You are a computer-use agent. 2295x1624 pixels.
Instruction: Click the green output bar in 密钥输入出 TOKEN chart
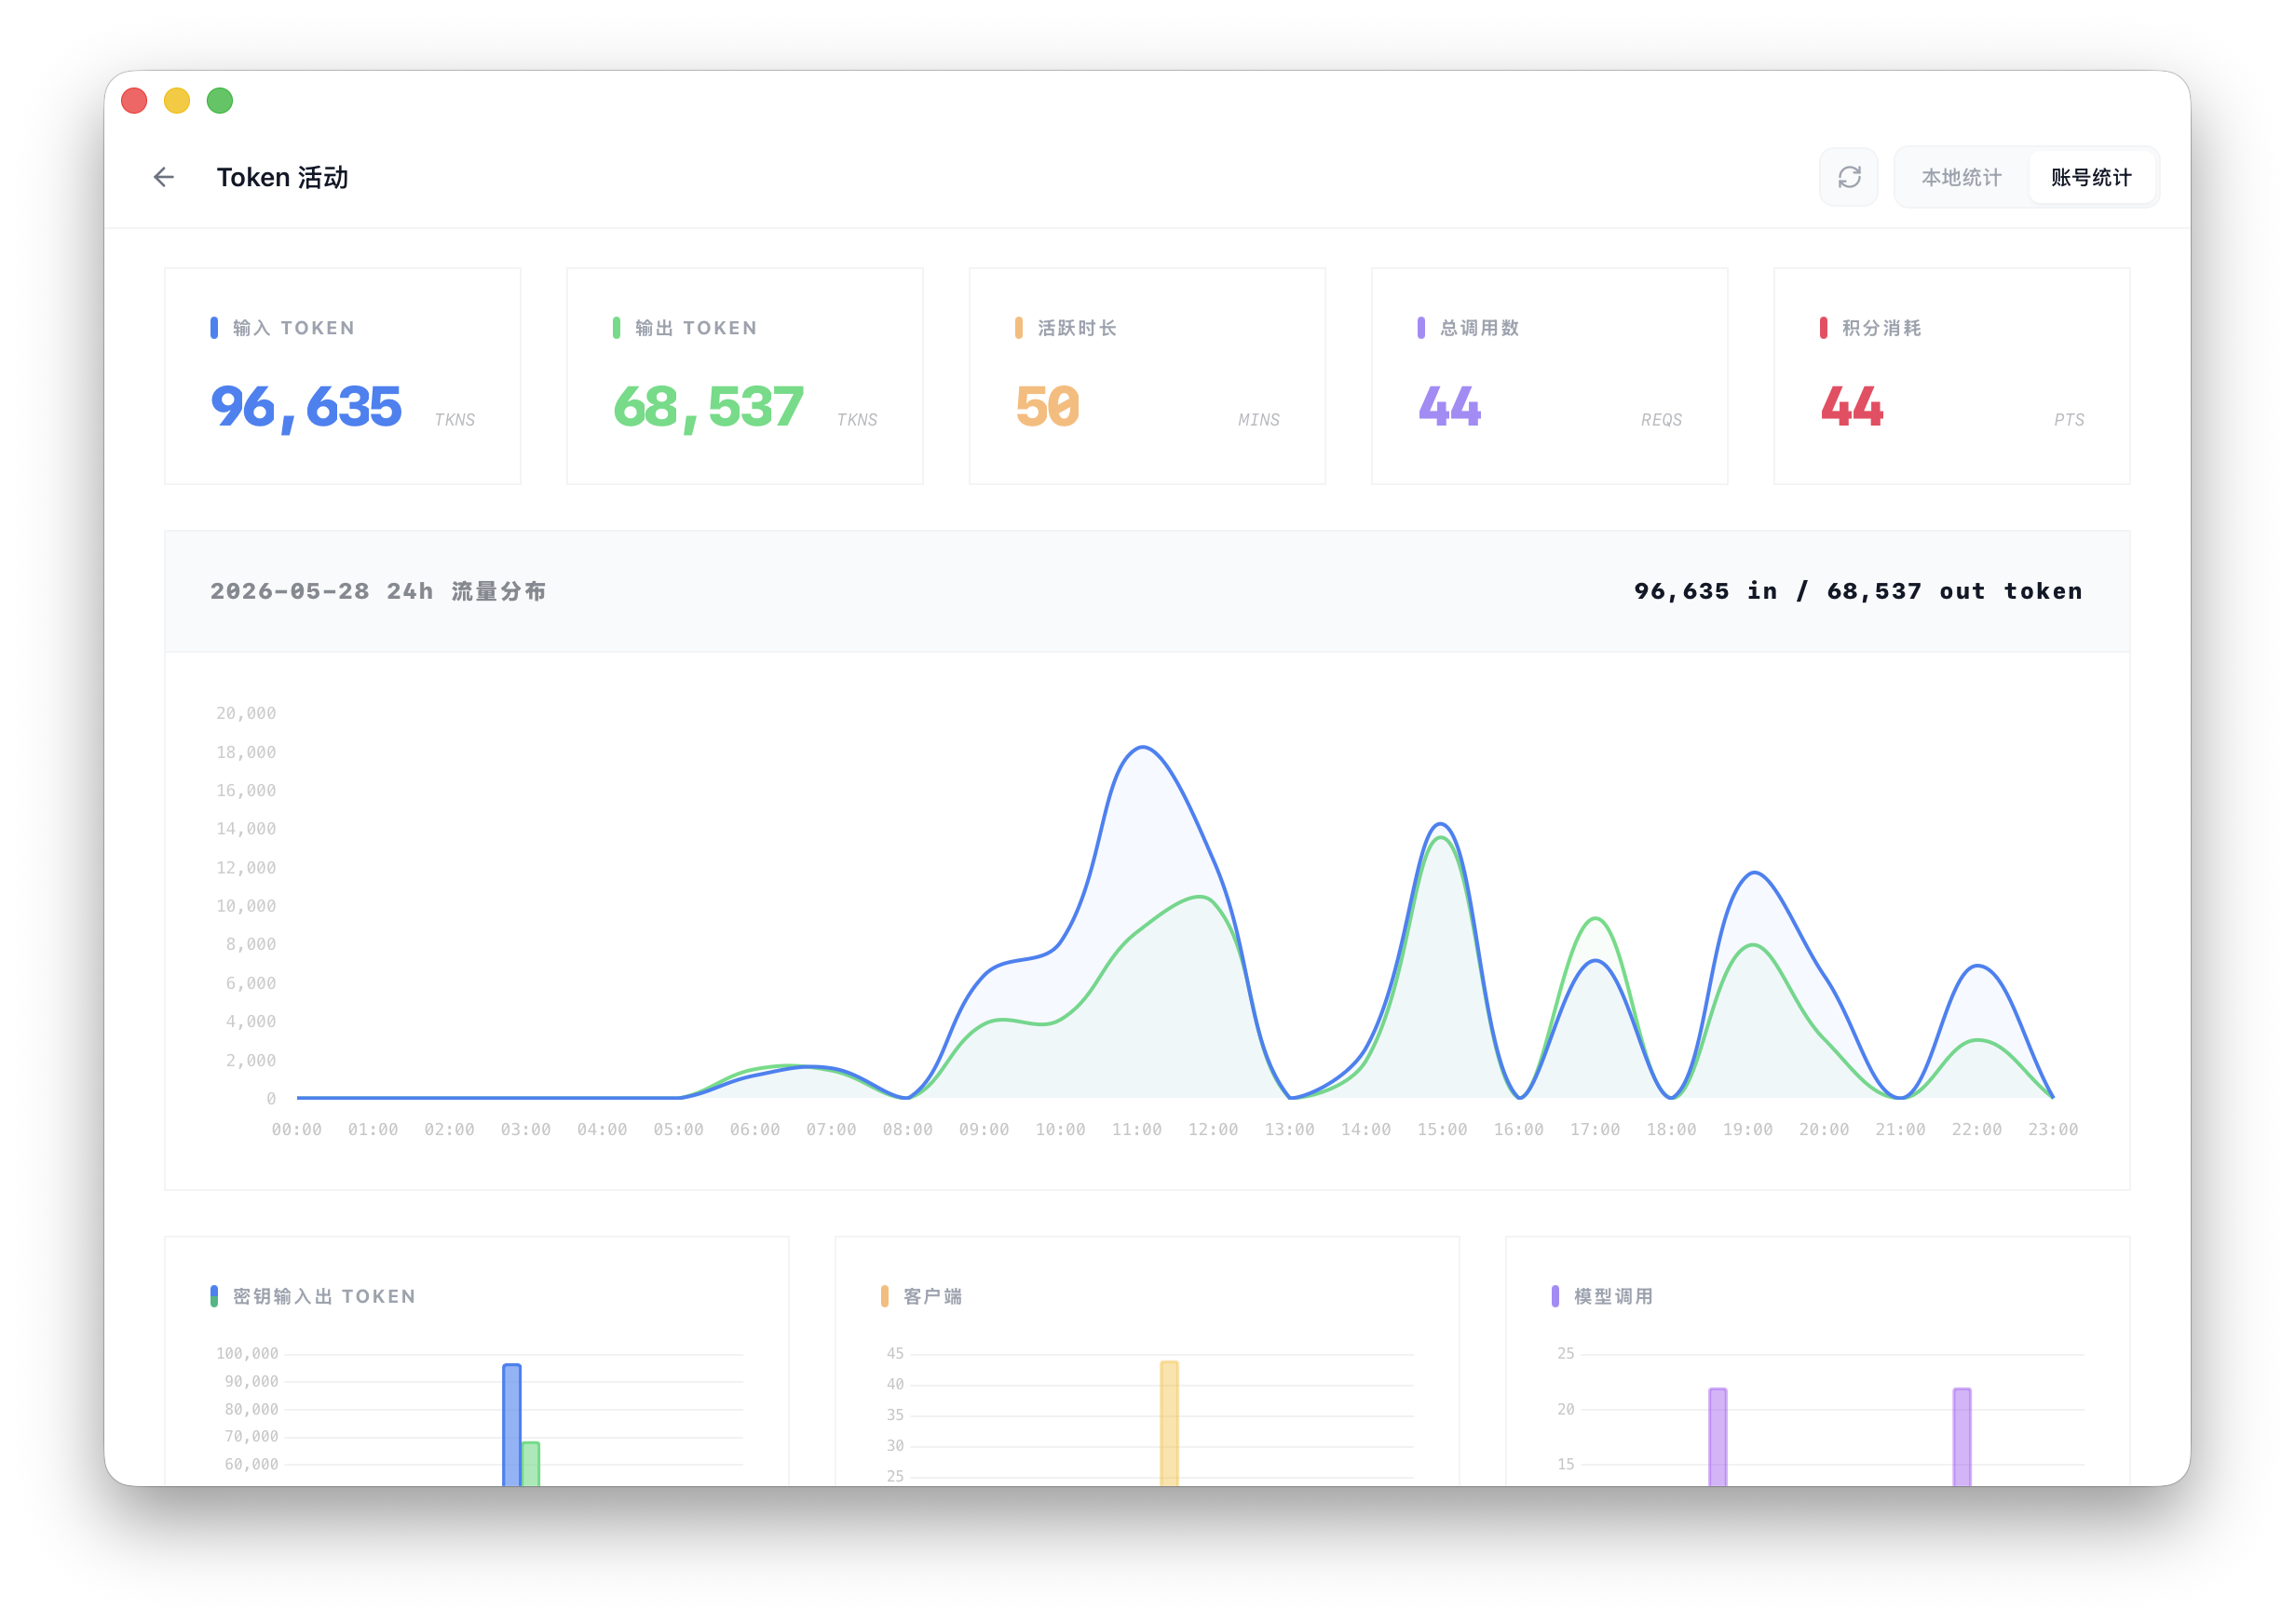tap(531, 1463)
